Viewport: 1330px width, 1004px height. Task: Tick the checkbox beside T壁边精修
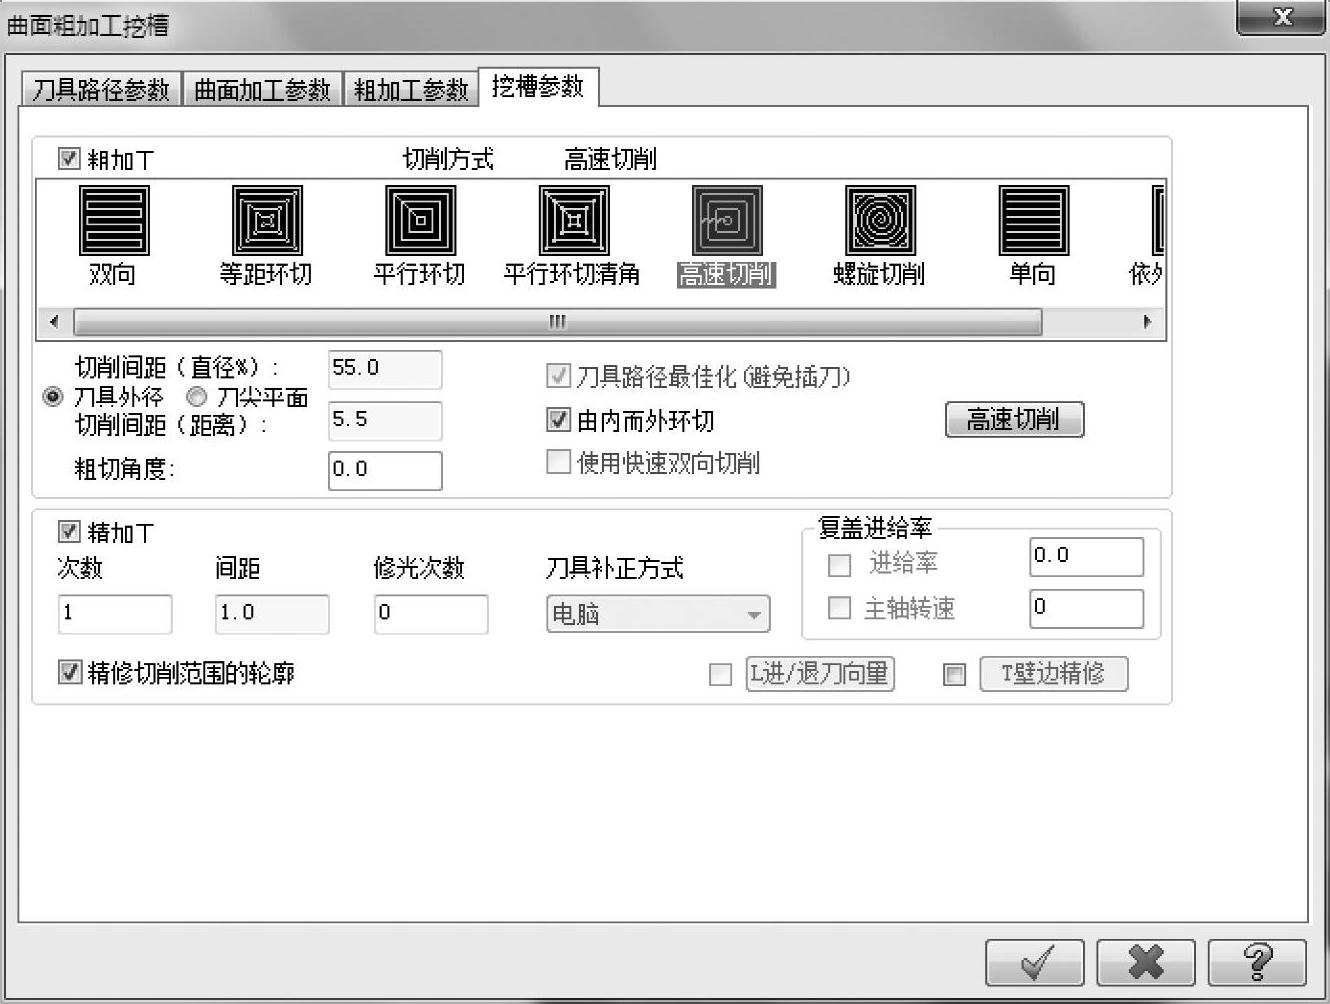(955, 675)
